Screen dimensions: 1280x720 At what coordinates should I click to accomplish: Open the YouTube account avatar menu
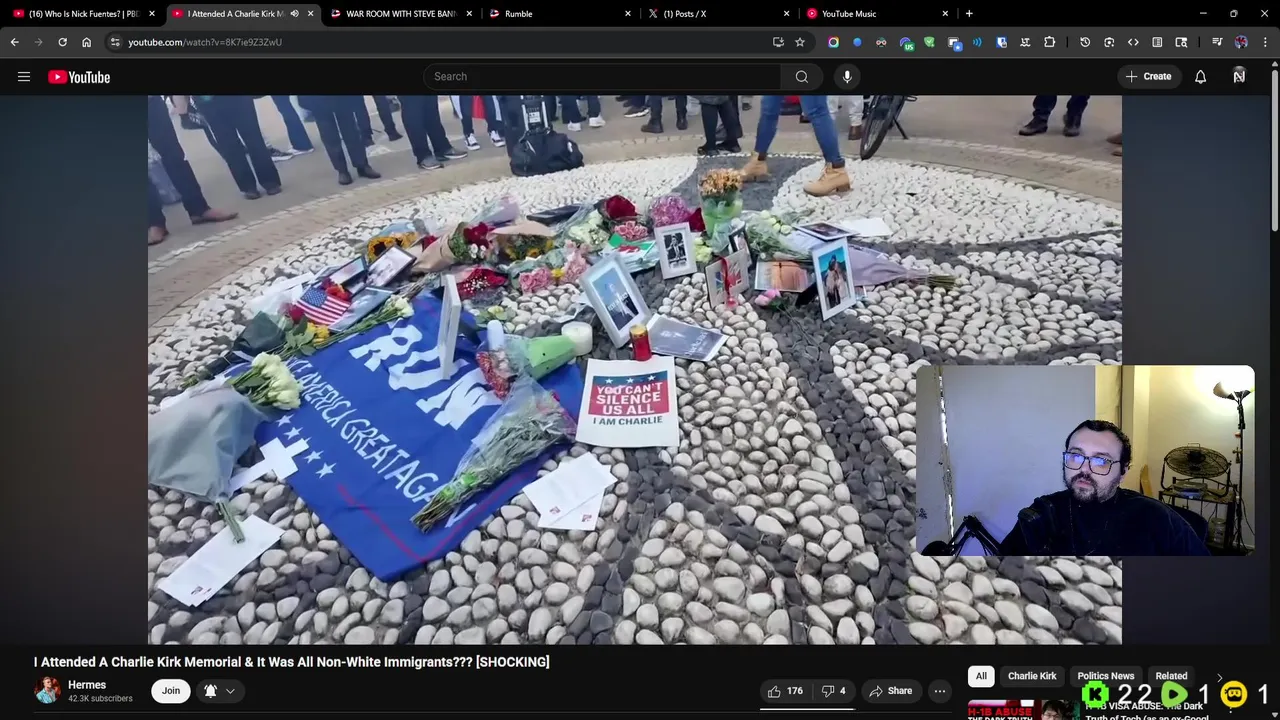[1239, 77]
